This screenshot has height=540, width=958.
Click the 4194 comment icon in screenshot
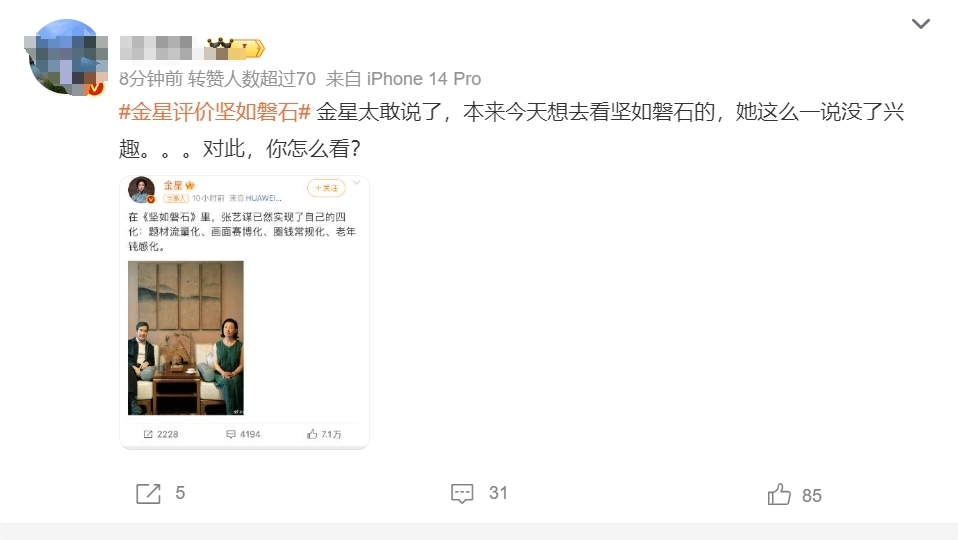pos(231,434)
